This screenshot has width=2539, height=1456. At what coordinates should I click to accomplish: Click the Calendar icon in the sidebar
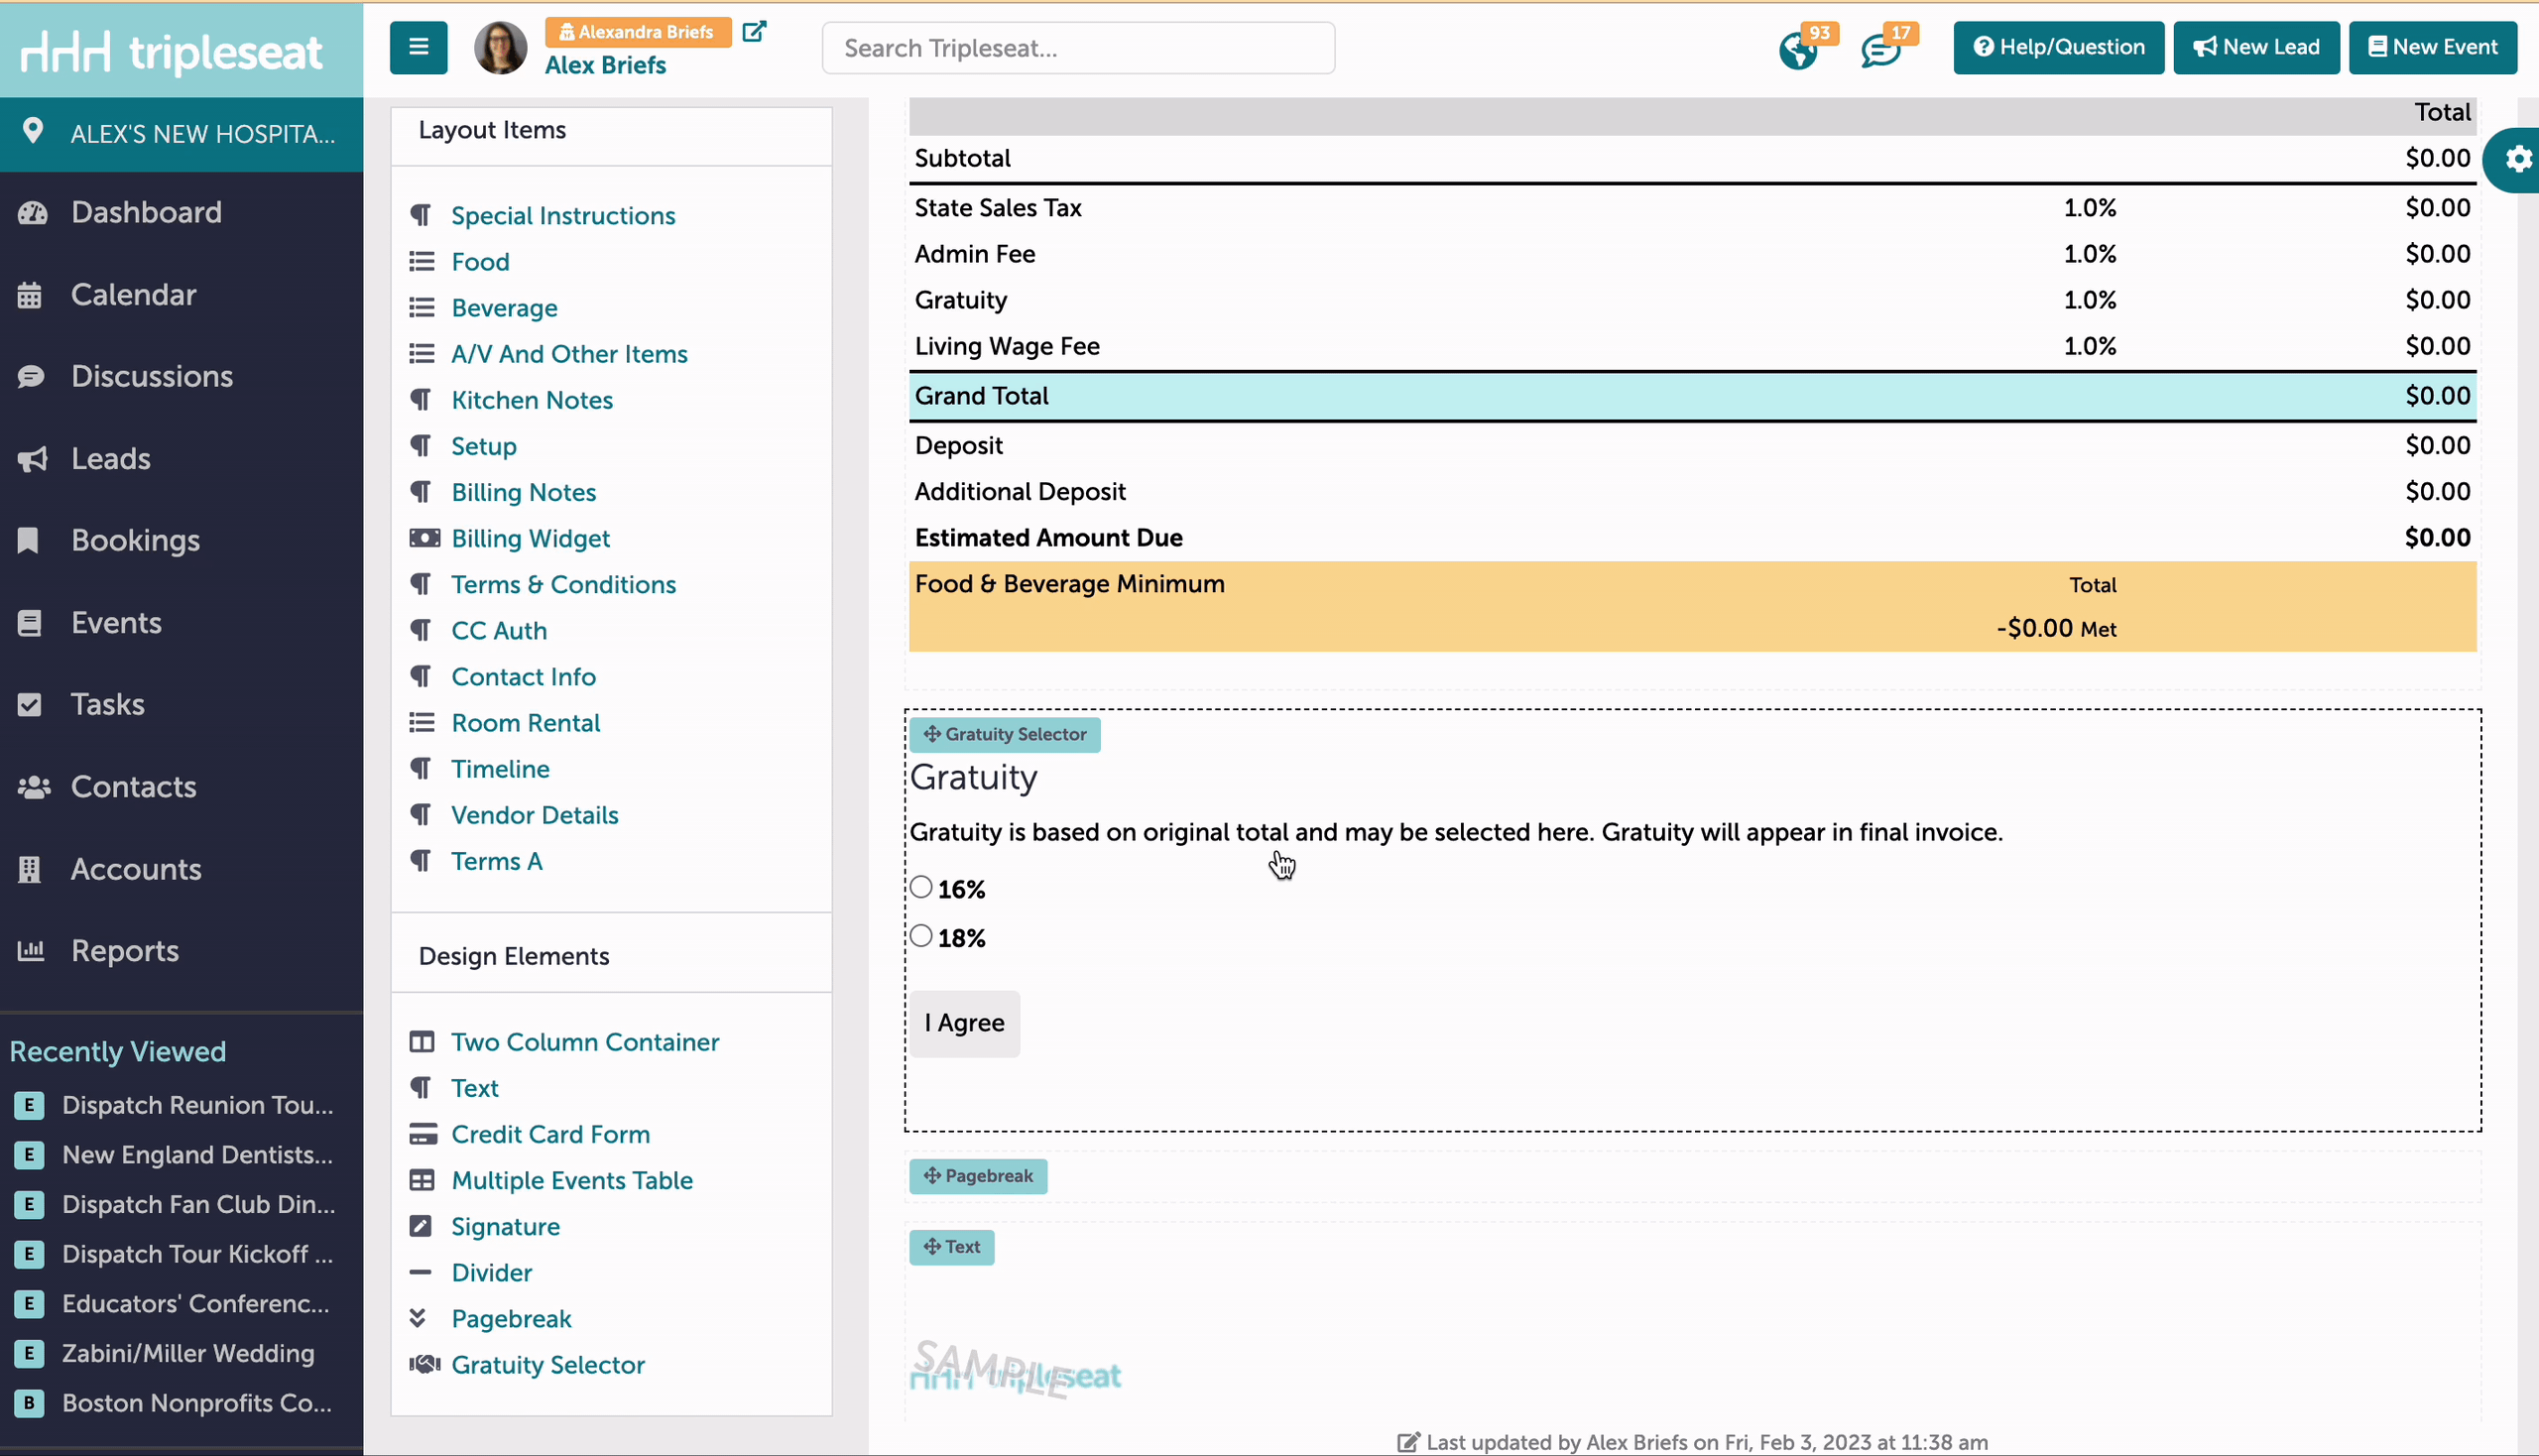click(x=30, y=295)
